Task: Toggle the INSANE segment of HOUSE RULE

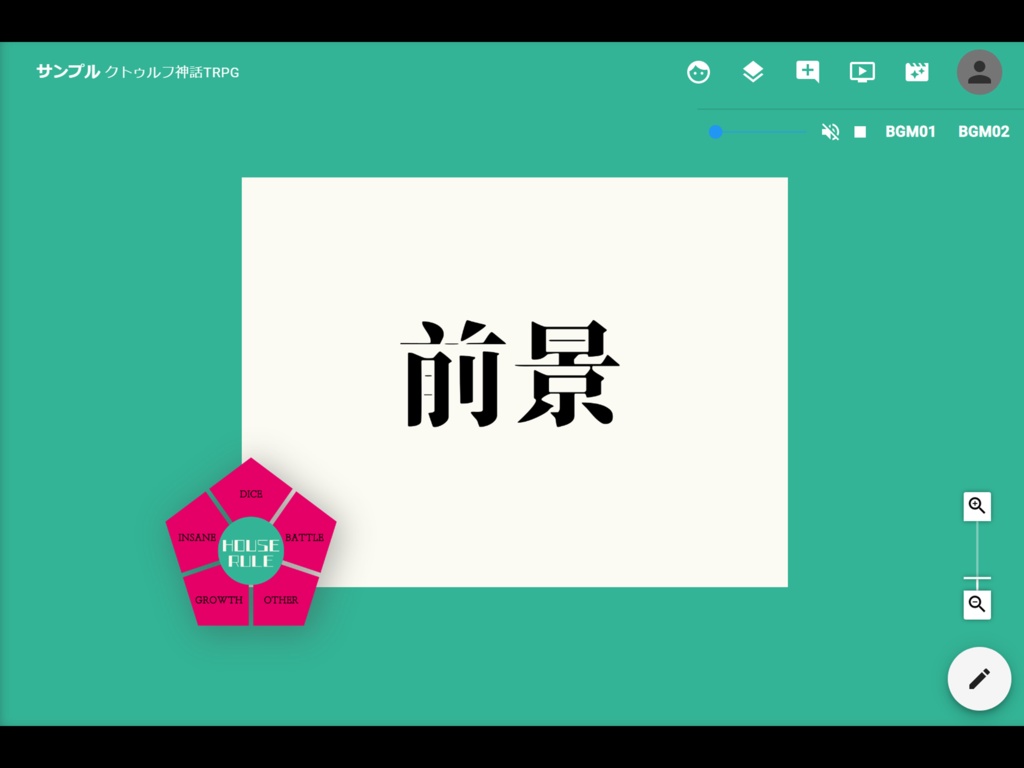Action: (x=196, y=537)
